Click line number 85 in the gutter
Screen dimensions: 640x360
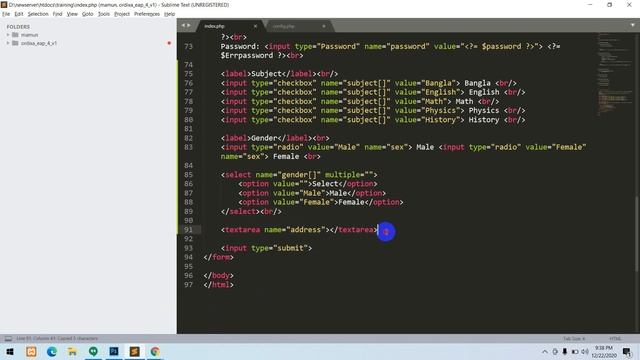[x=188, y=175]
